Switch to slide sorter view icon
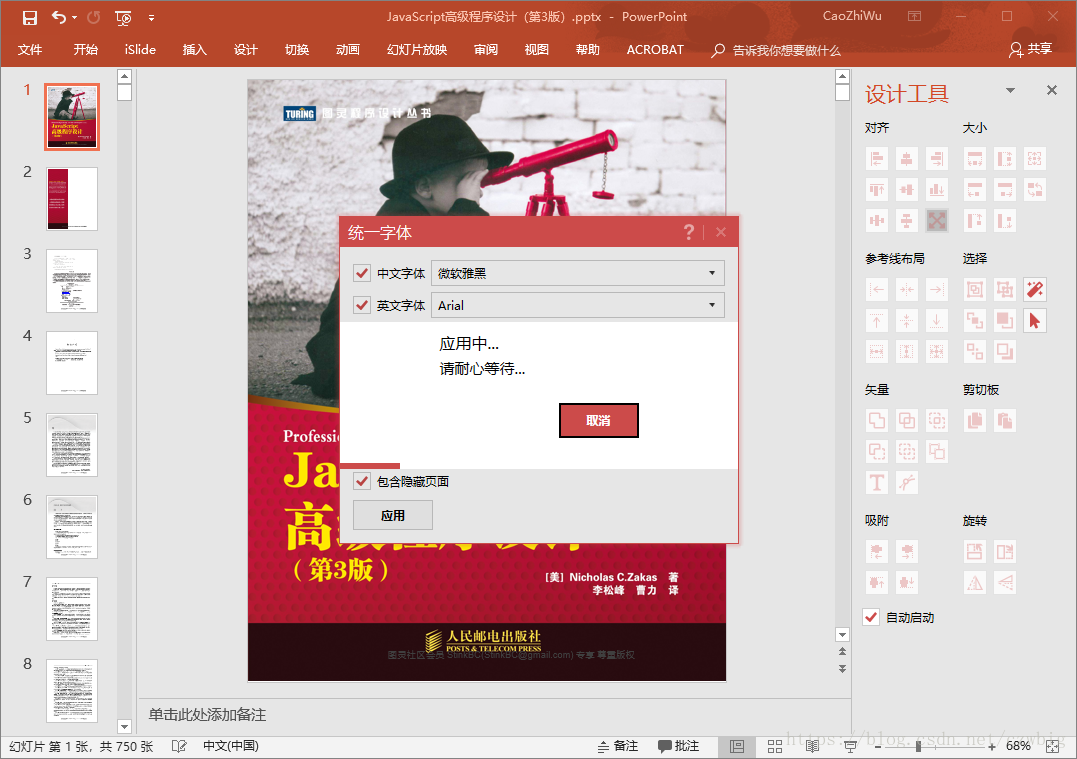The image size is (1077, 759). point(775,746)
